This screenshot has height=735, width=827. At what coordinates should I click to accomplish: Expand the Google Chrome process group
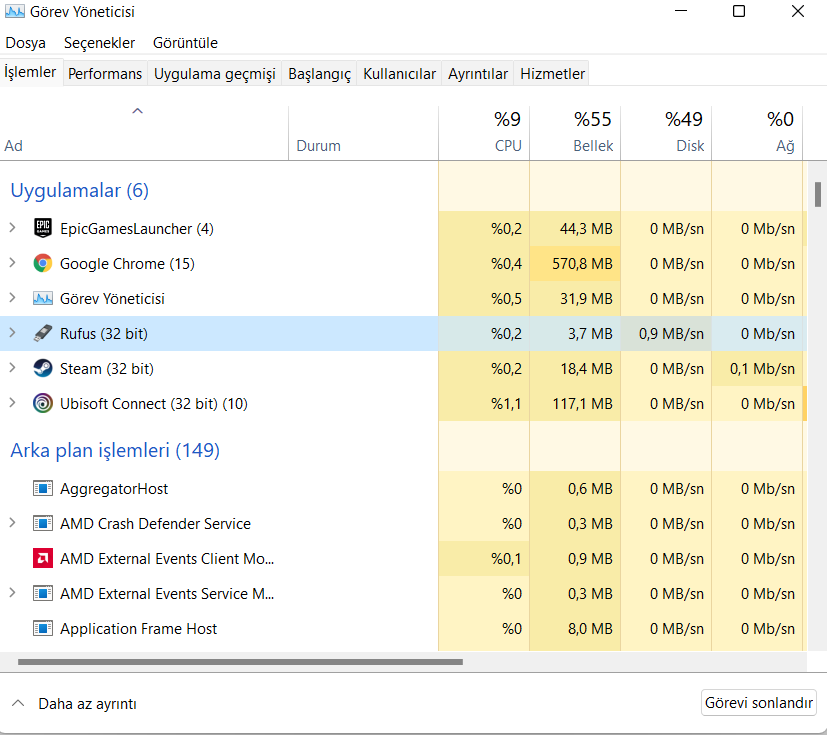tap(12, 263)
